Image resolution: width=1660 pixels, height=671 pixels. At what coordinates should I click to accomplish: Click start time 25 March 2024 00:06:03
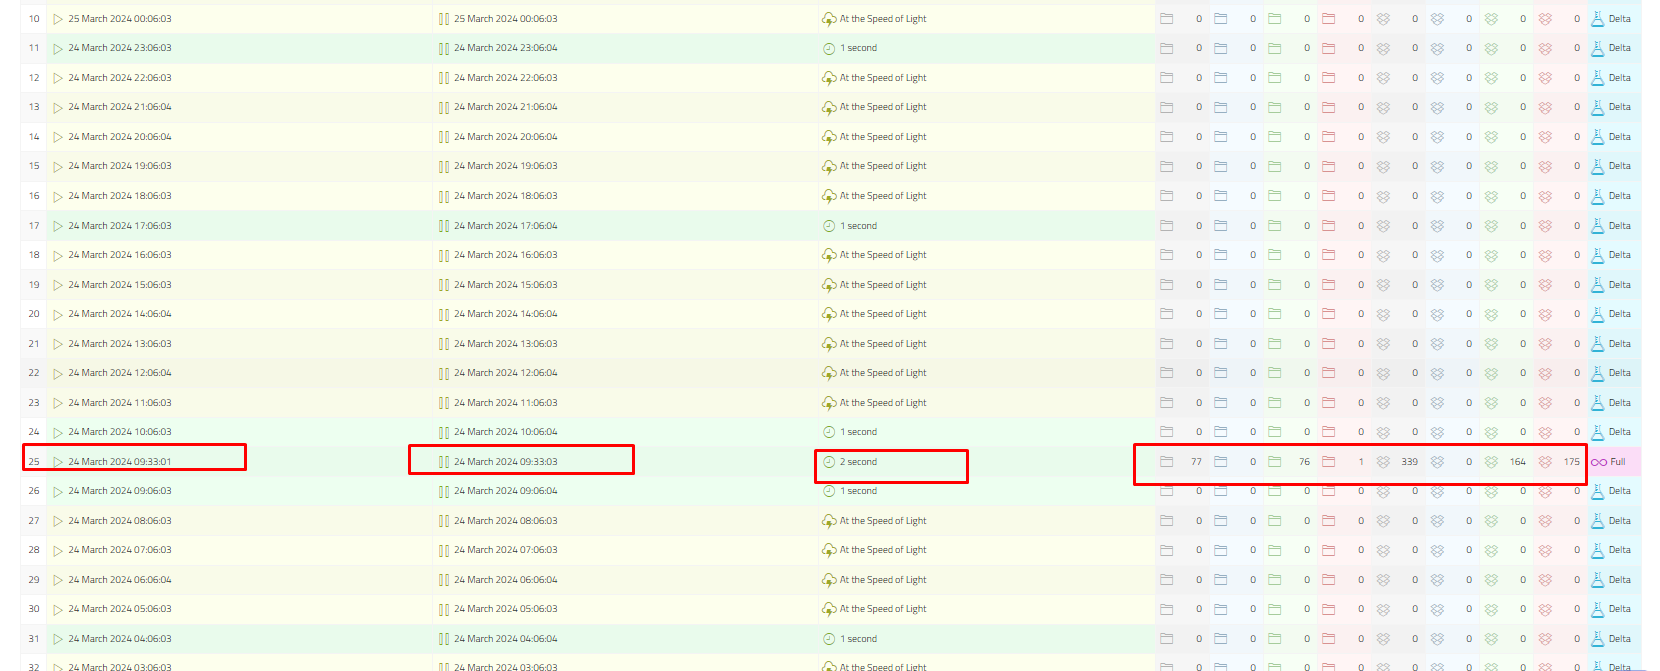120,19
